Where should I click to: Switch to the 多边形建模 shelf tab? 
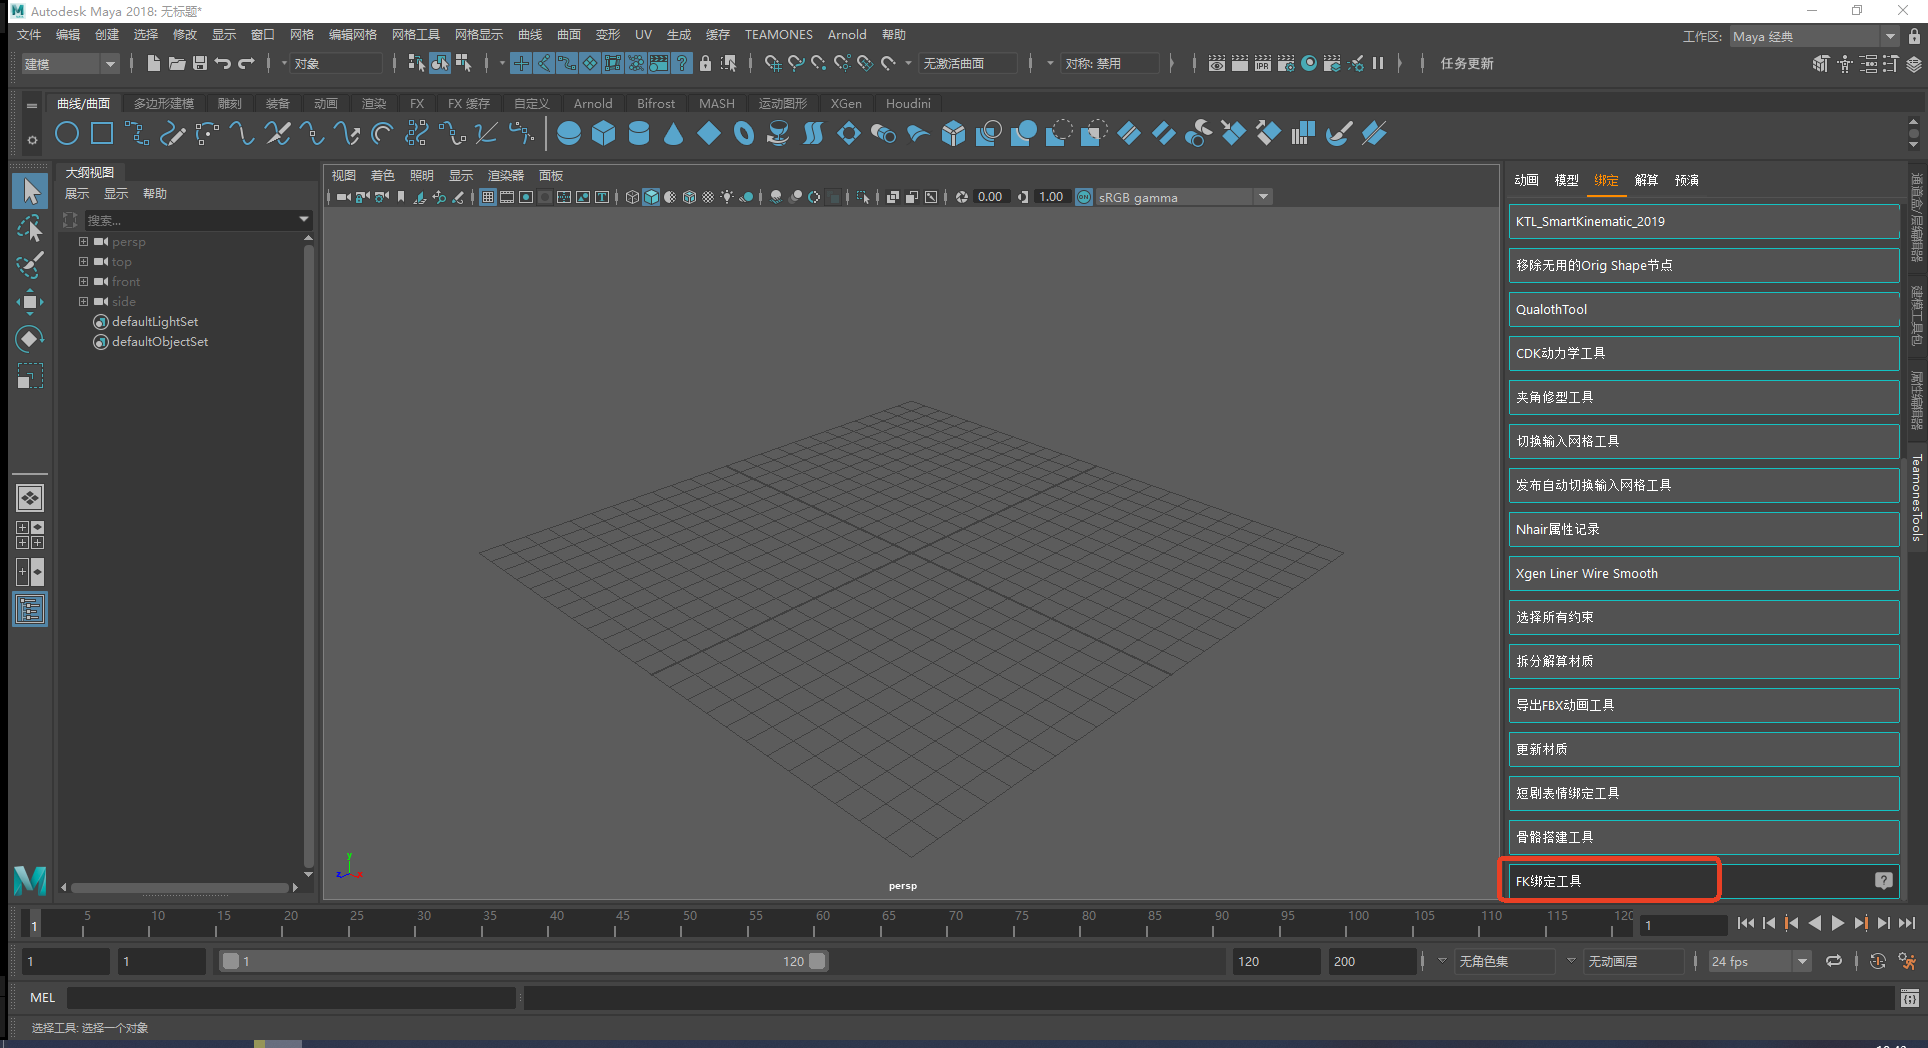click(164, 103)
